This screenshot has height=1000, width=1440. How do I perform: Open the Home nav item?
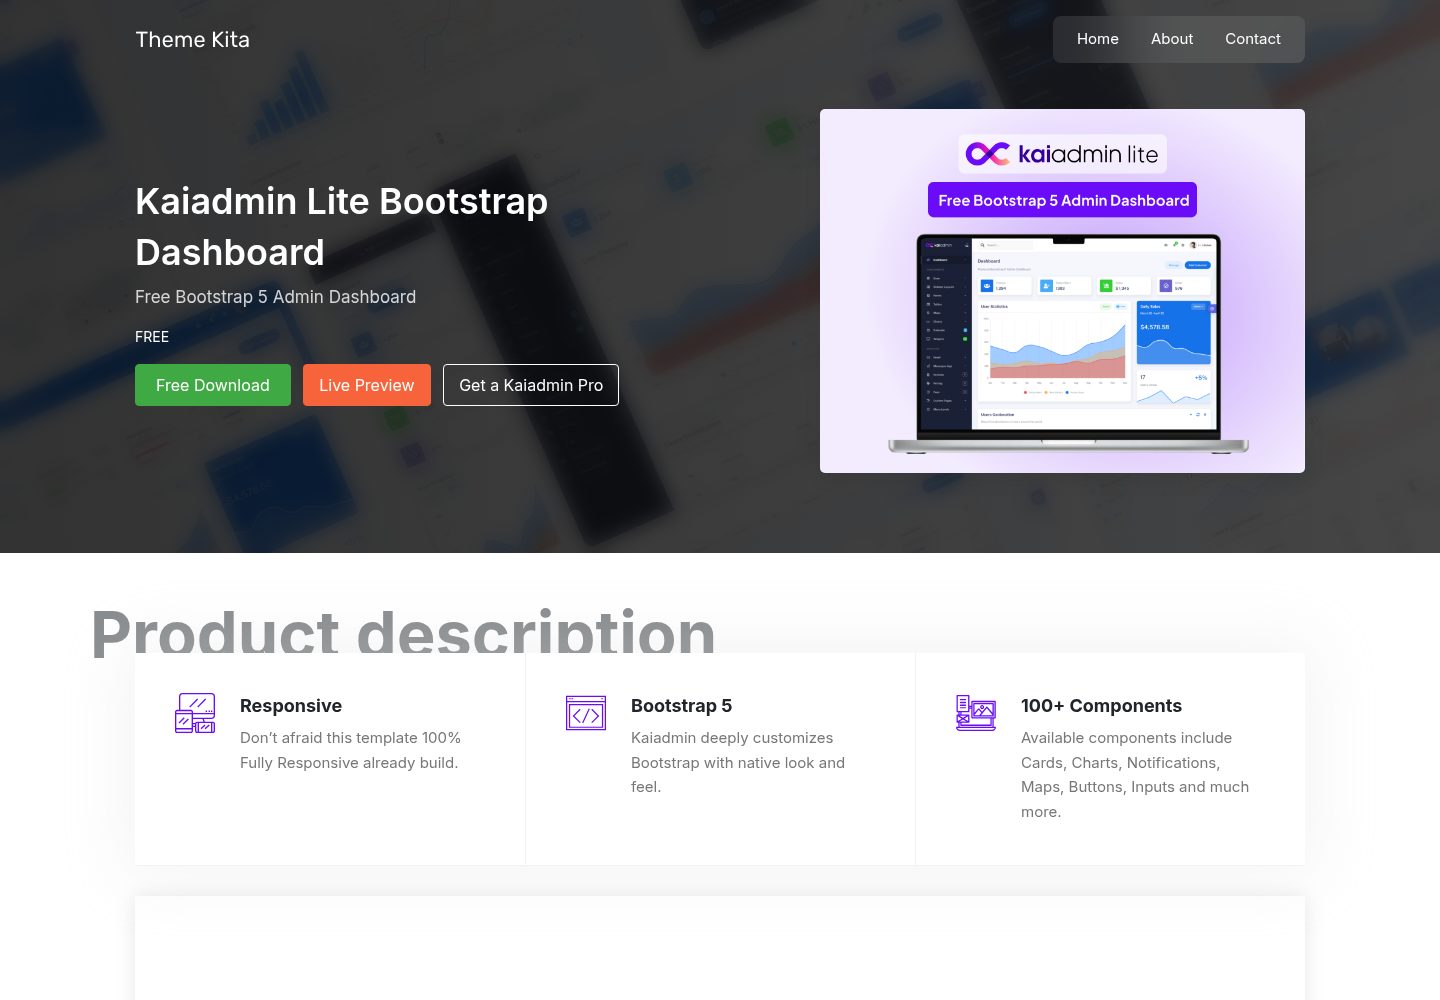pos(1097,39)
